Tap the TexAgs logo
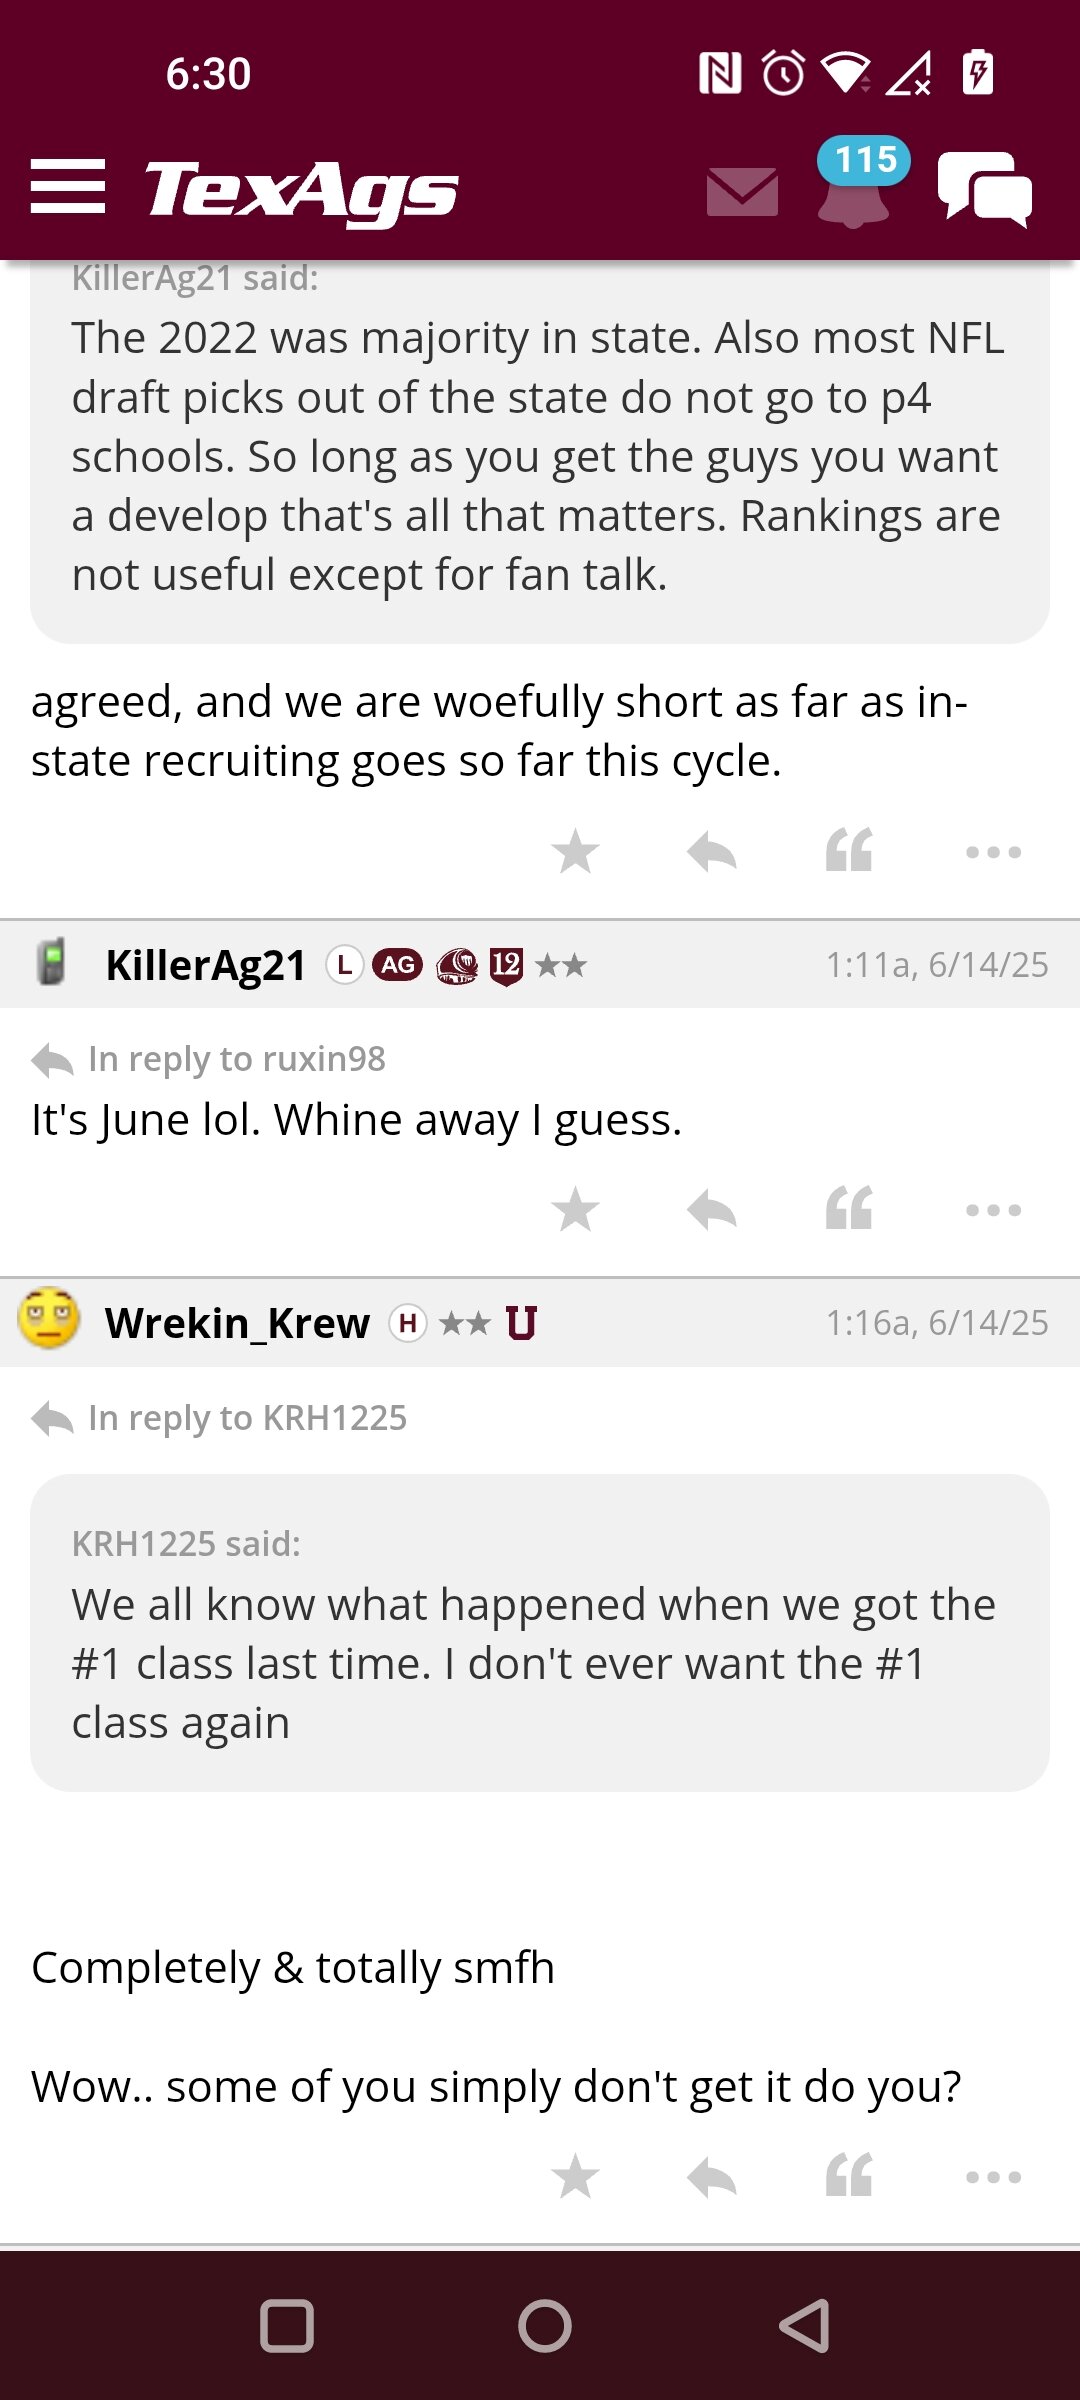The width and height of the screenshot is (1080, 2400). tap(302, 190)
